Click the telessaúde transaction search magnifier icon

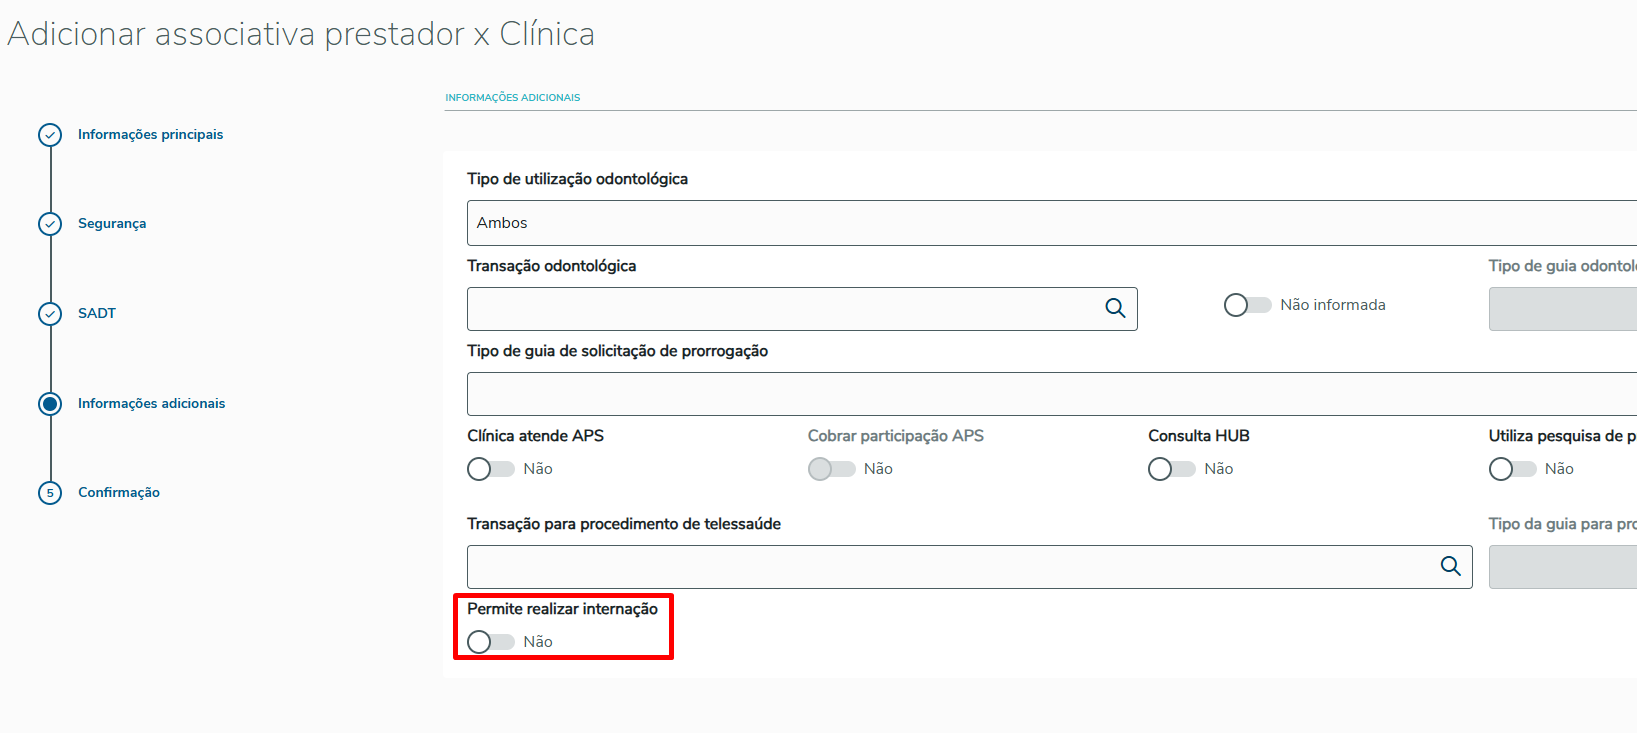coord(1450,566)
